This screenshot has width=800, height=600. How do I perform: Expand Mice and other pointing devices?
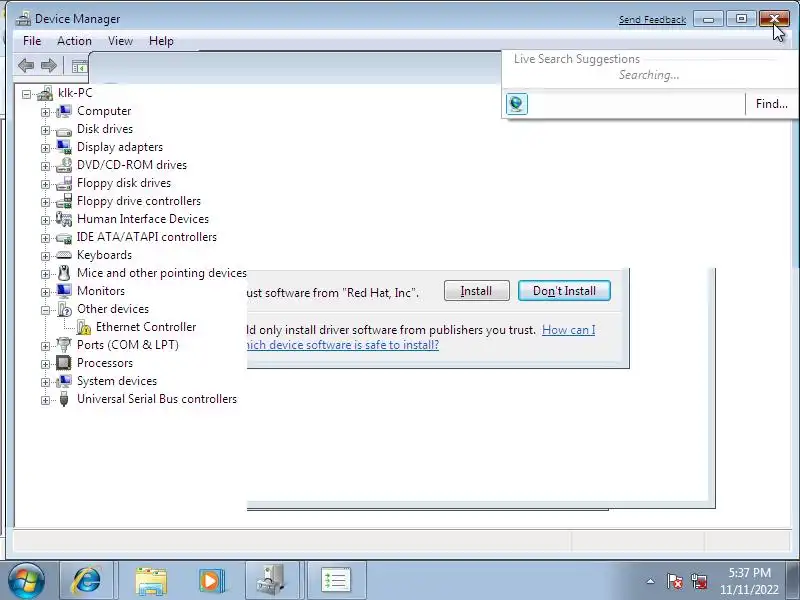tap(45, 274)
